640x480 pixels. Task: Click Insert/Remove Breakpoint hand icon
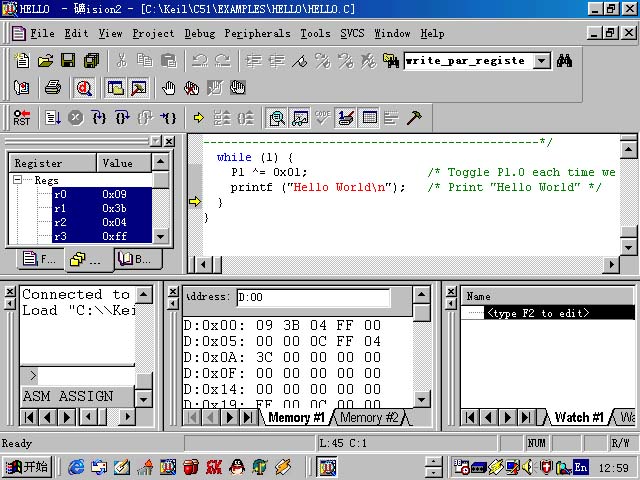coord(168,87)
